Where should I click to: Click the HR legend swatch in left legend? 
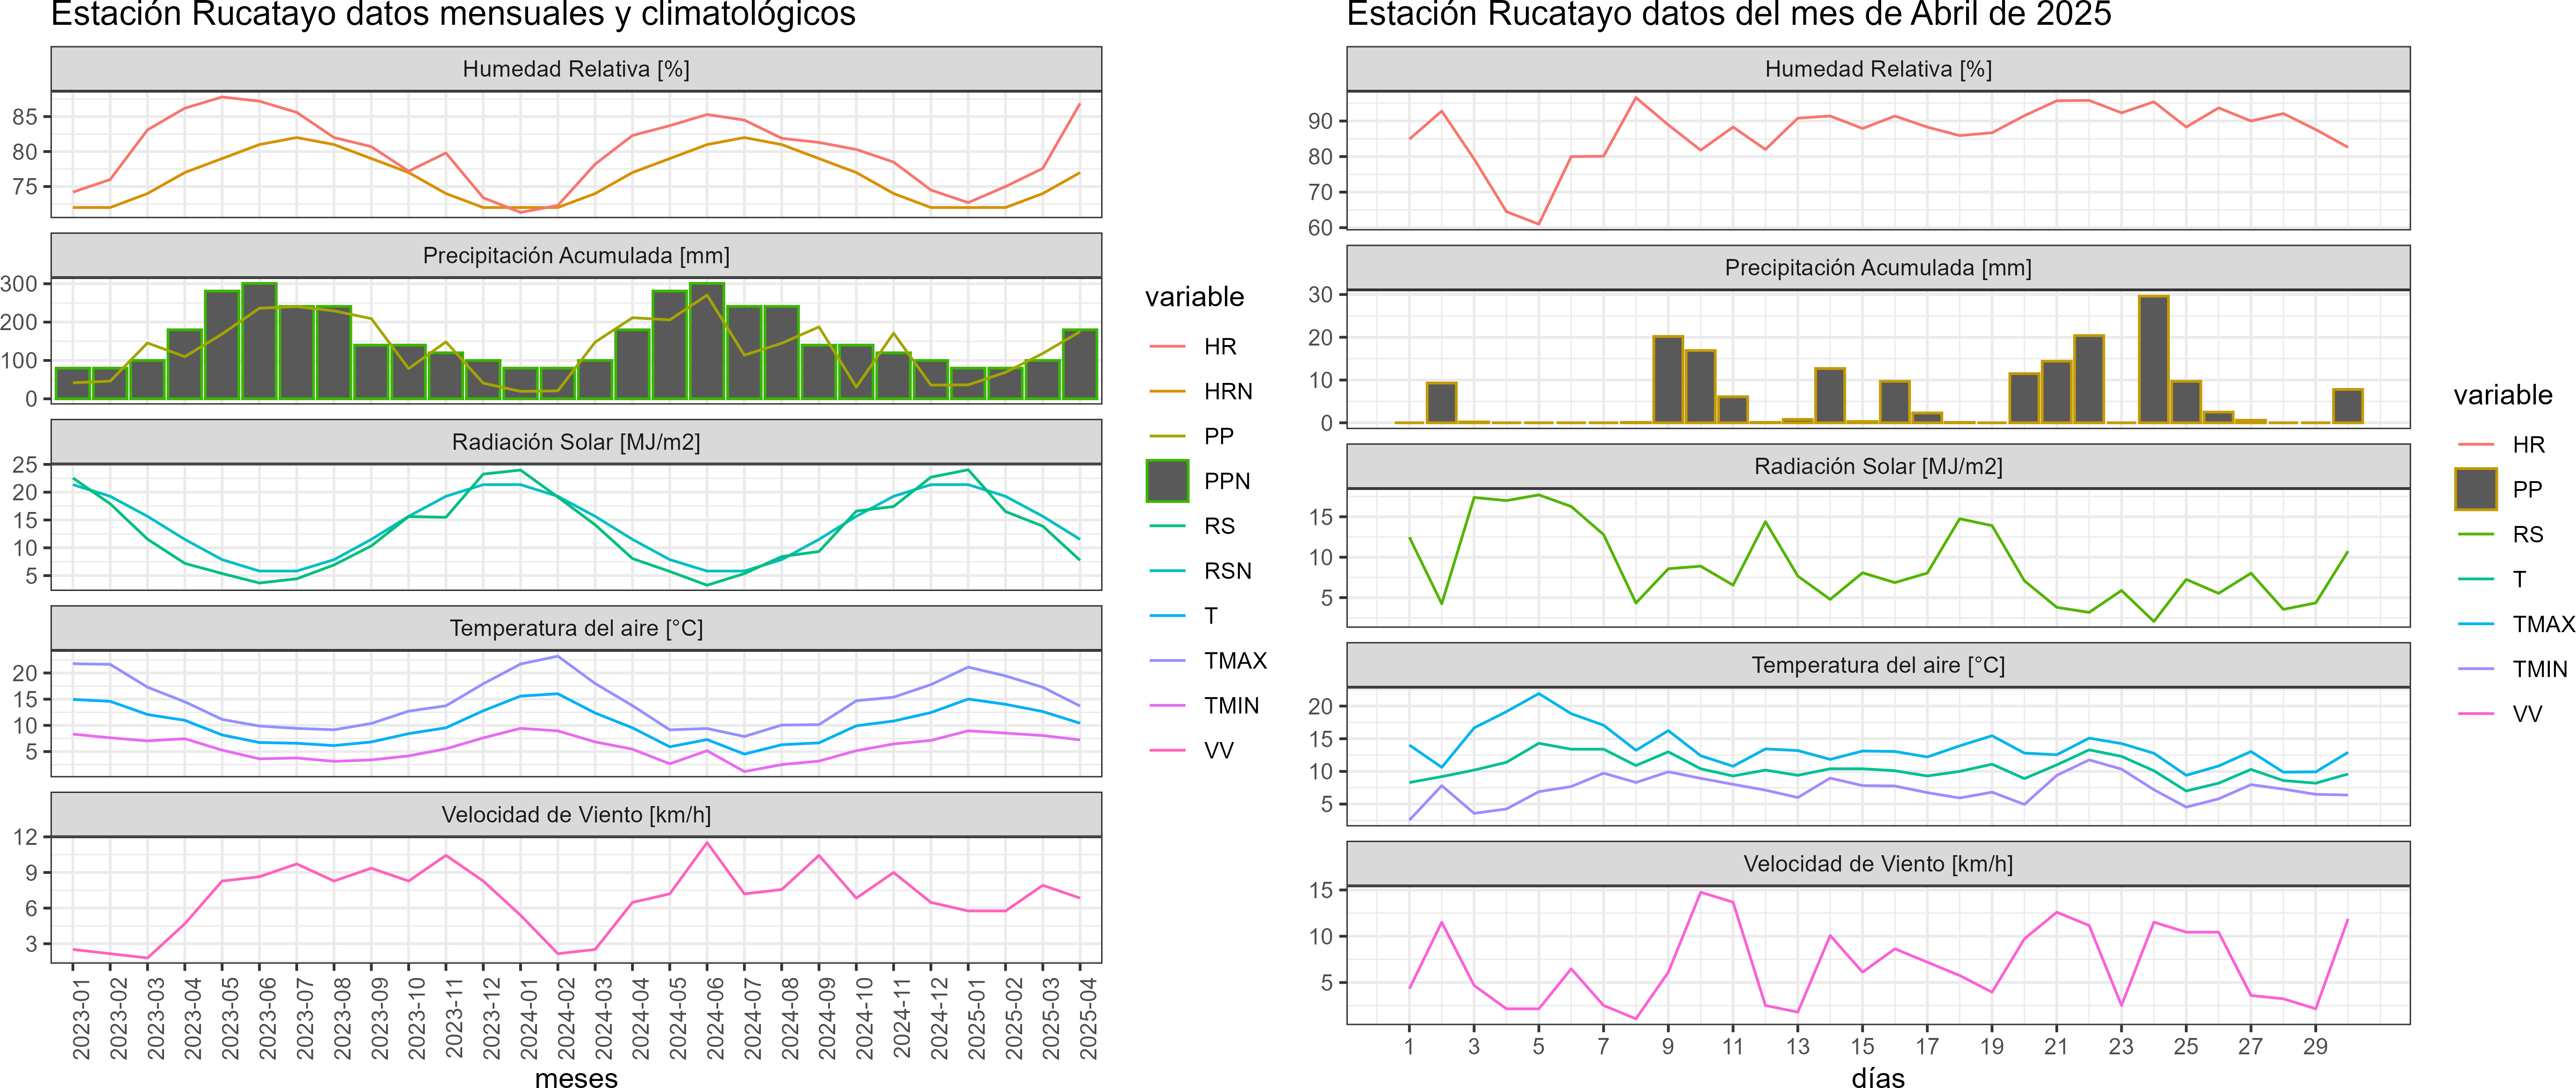(1167, 346)
